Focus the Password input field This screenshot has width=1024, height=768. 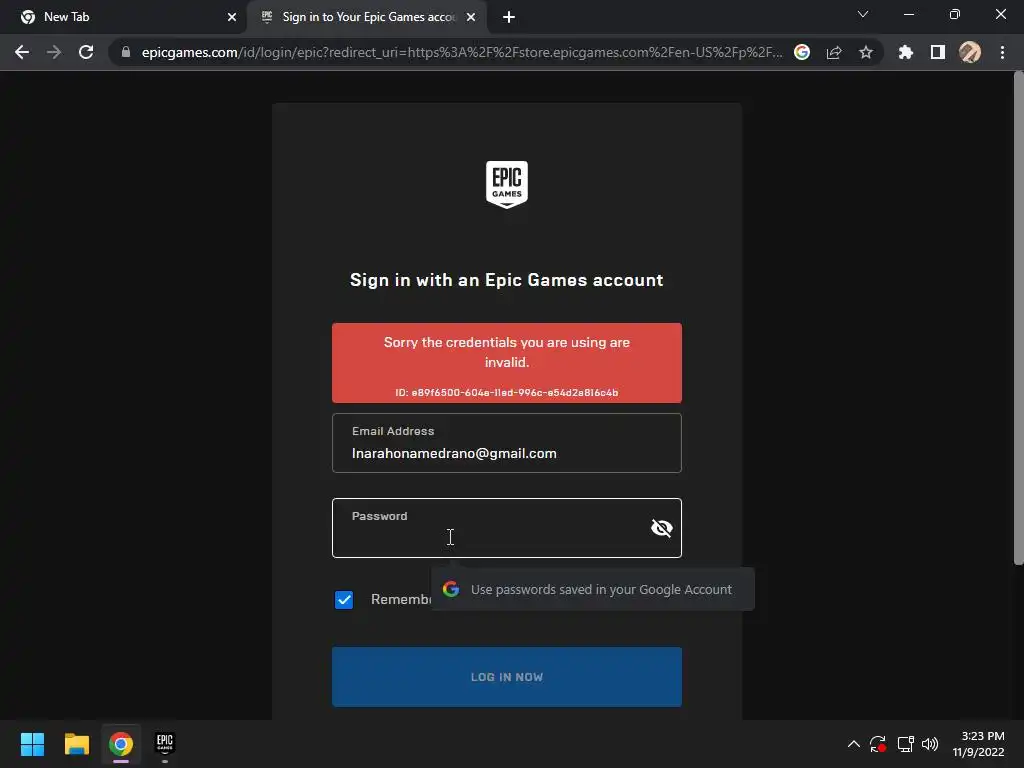pyautogui.click(x=507, y=528)
